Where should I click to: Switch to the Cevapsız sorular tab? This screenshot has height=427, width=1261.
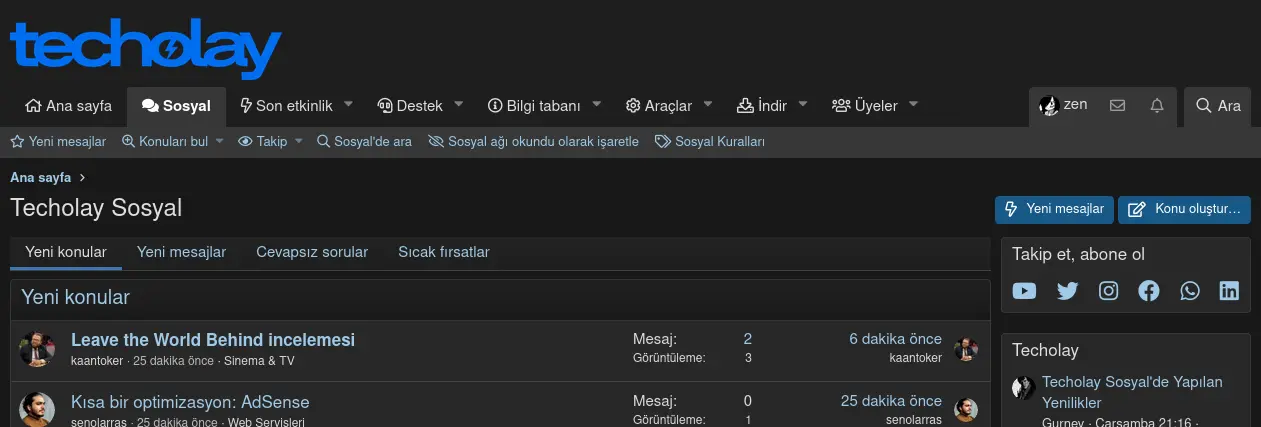pos(312,252)
